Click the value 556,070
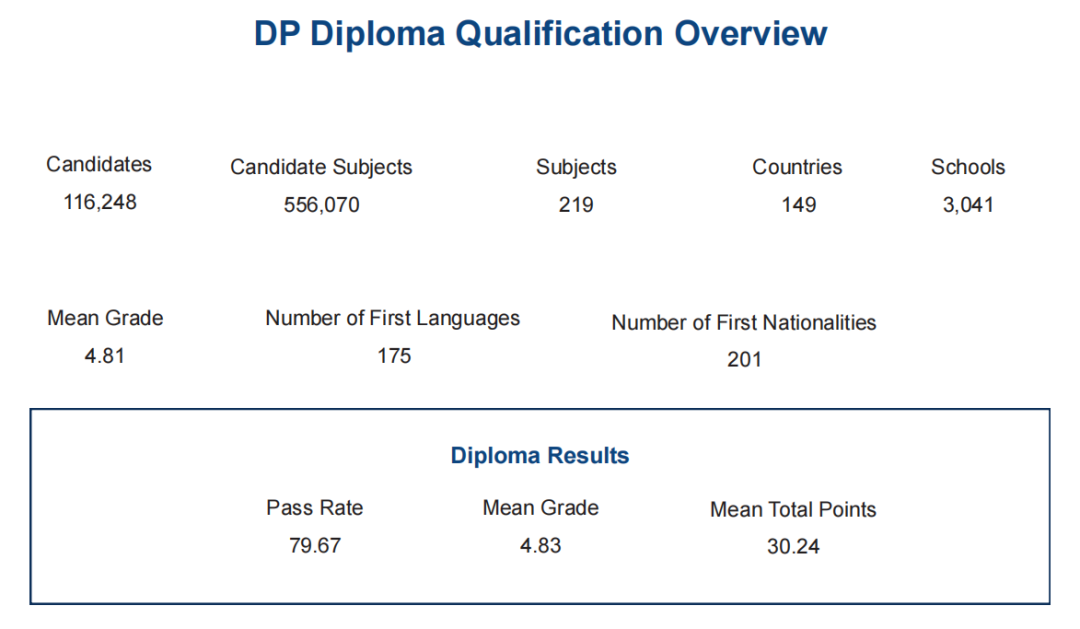The height and width of the screenshot is (629, 1080). pyautogui.click(x=322, y=205)
